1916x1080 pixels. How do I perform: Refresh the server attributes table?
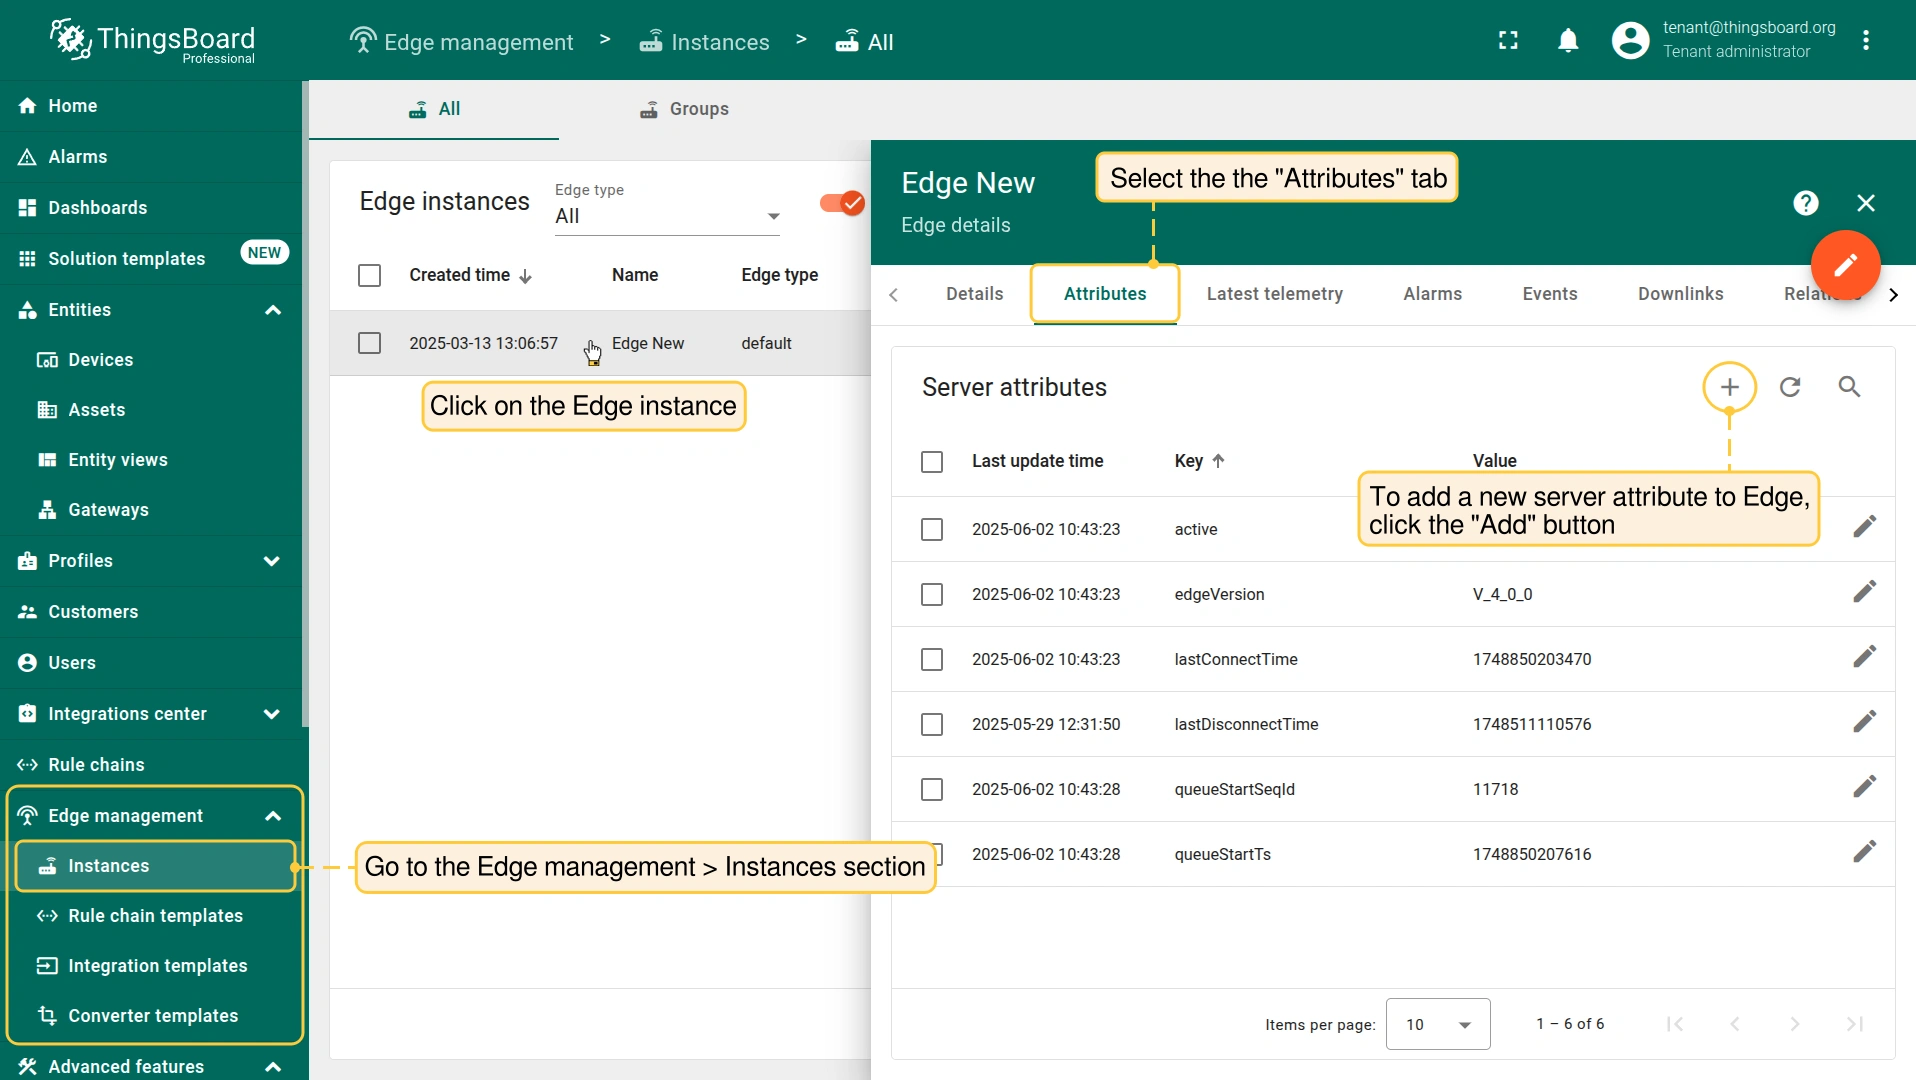[x=1790, y=387]
